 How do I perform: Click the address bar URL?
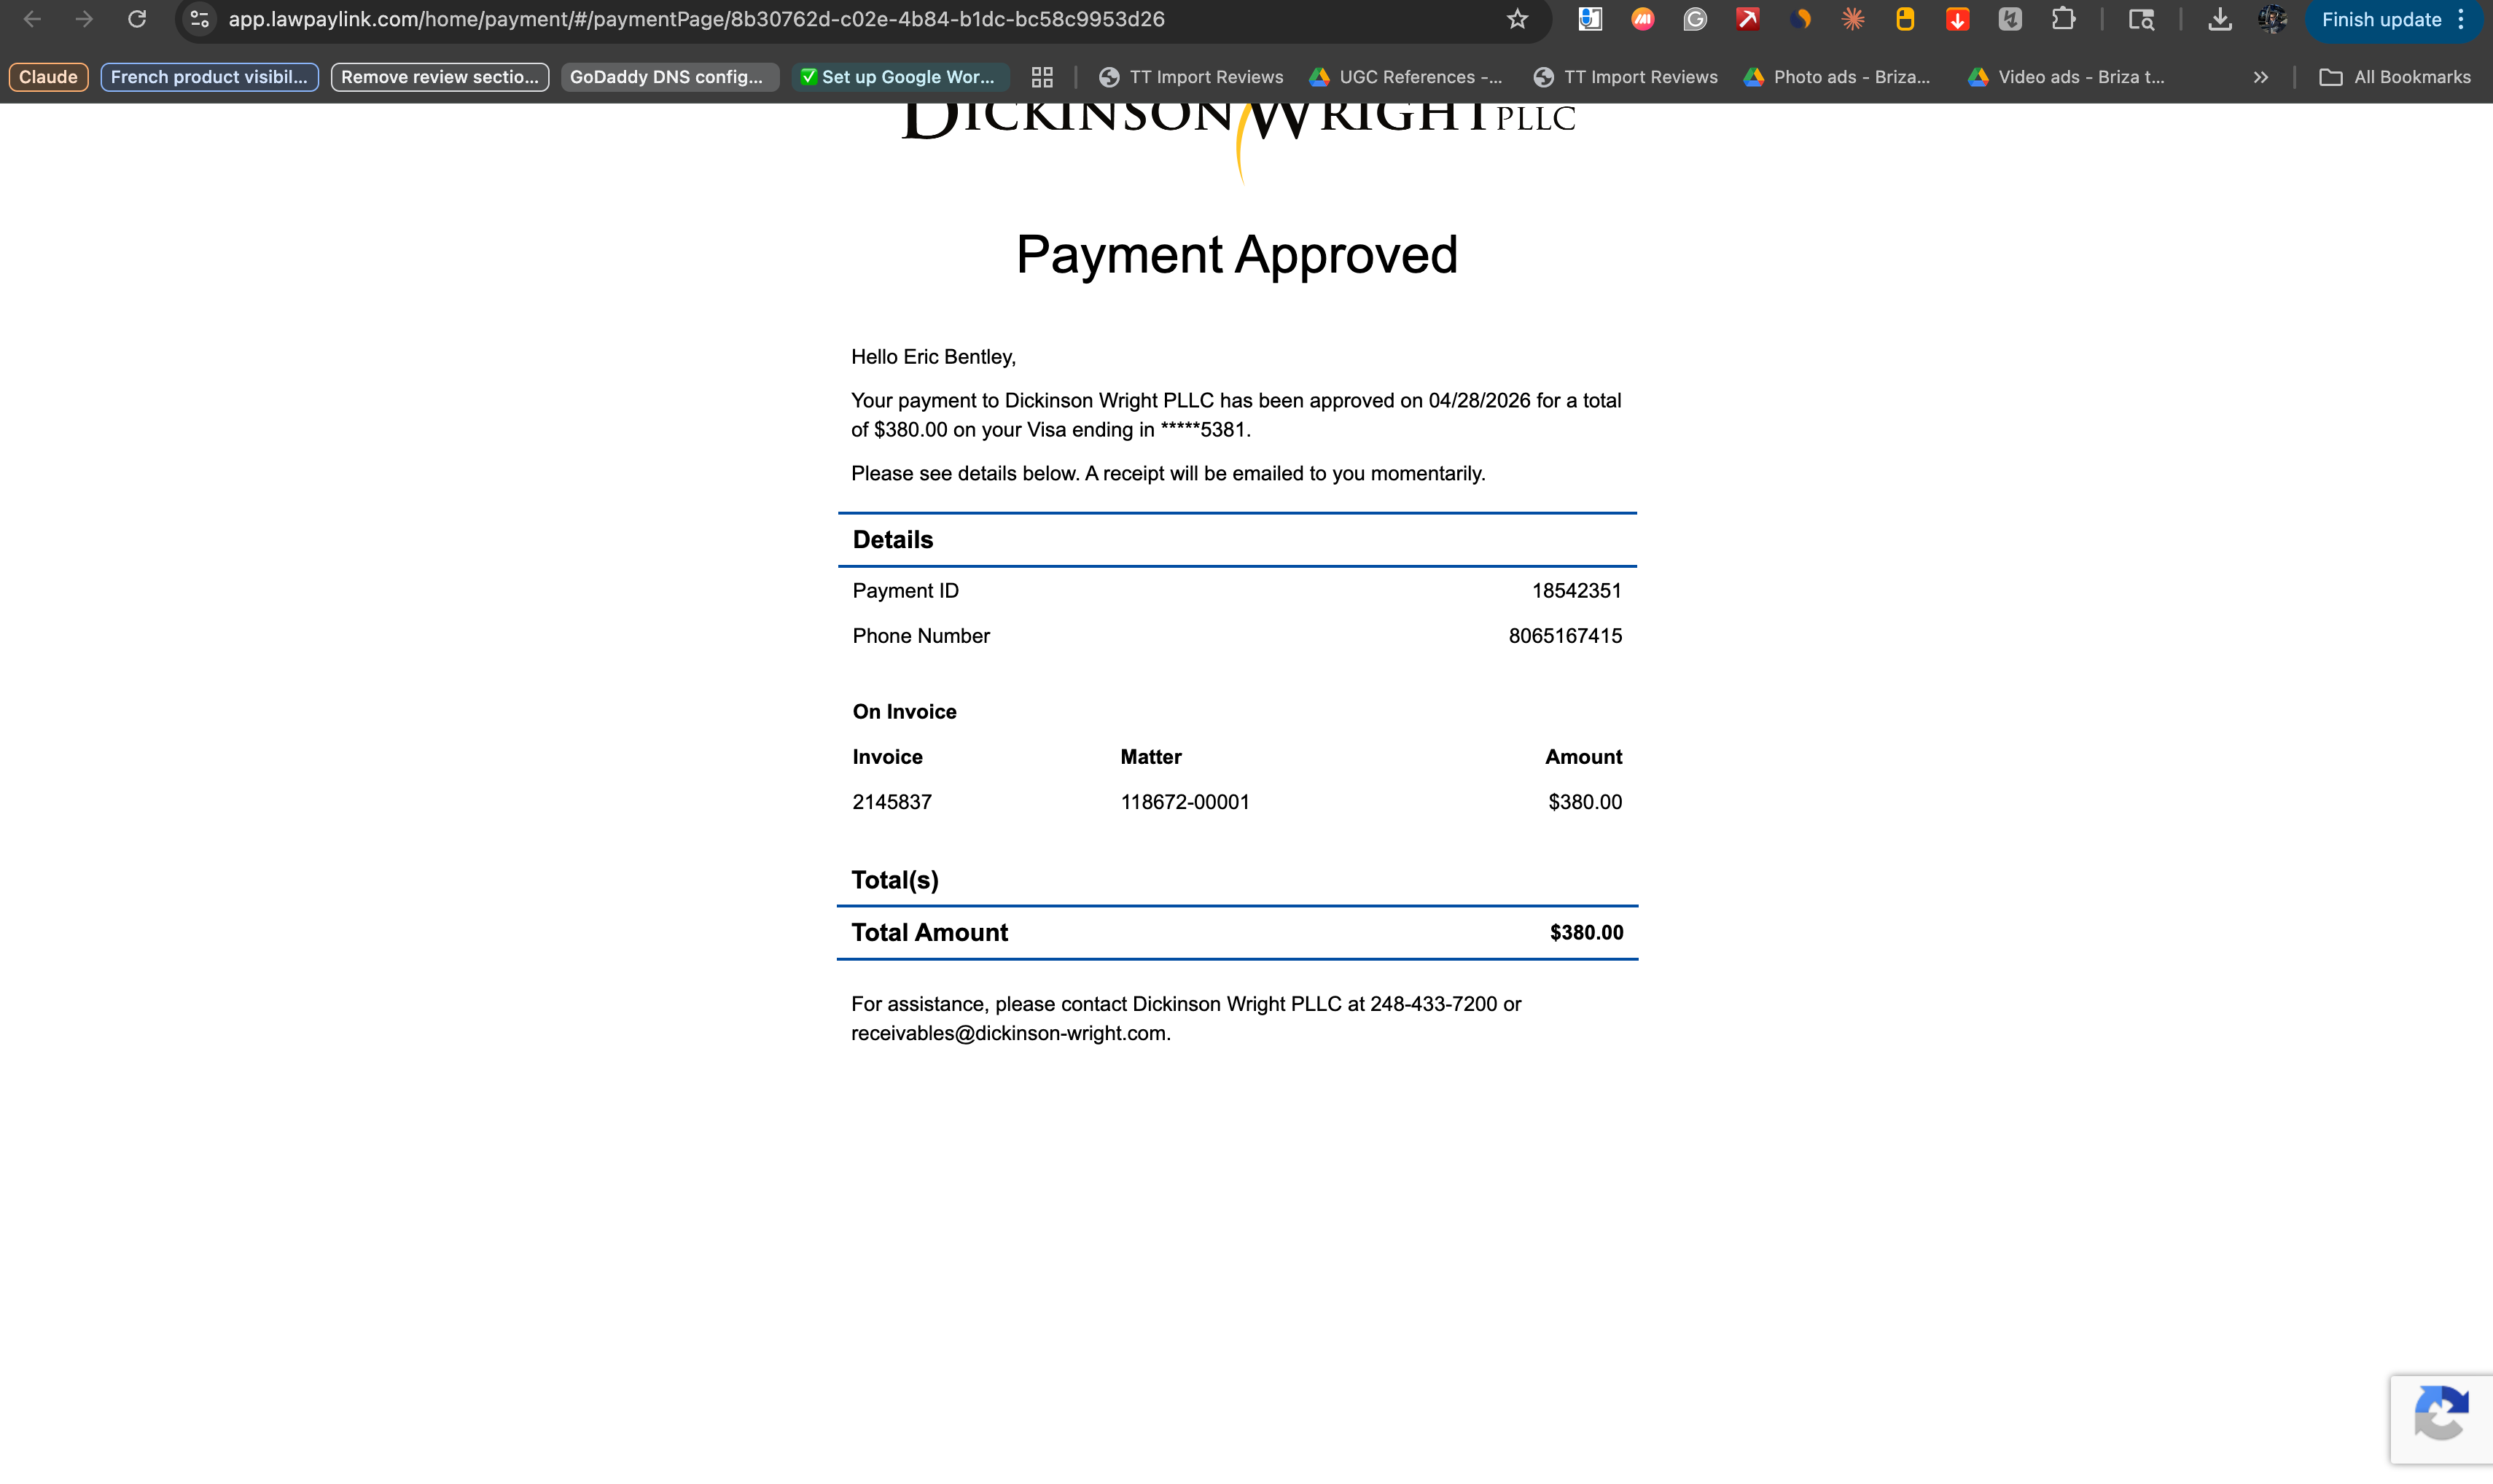pyautogui.click(x=696, y=19)
